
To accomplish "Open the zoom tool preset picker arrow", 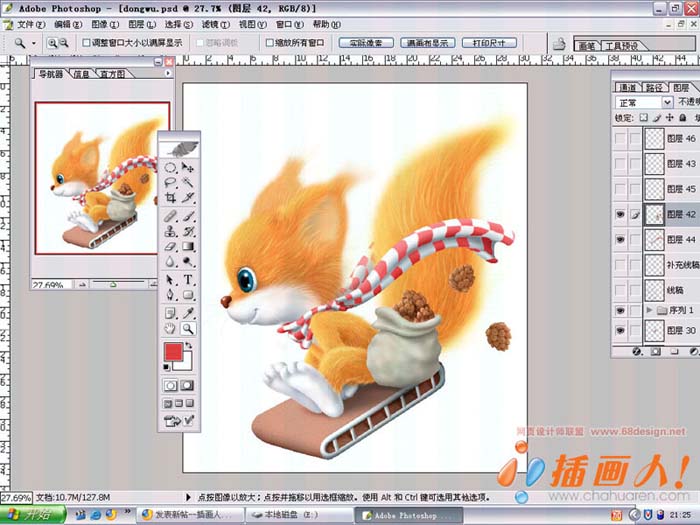I will [x=33, y=43].
